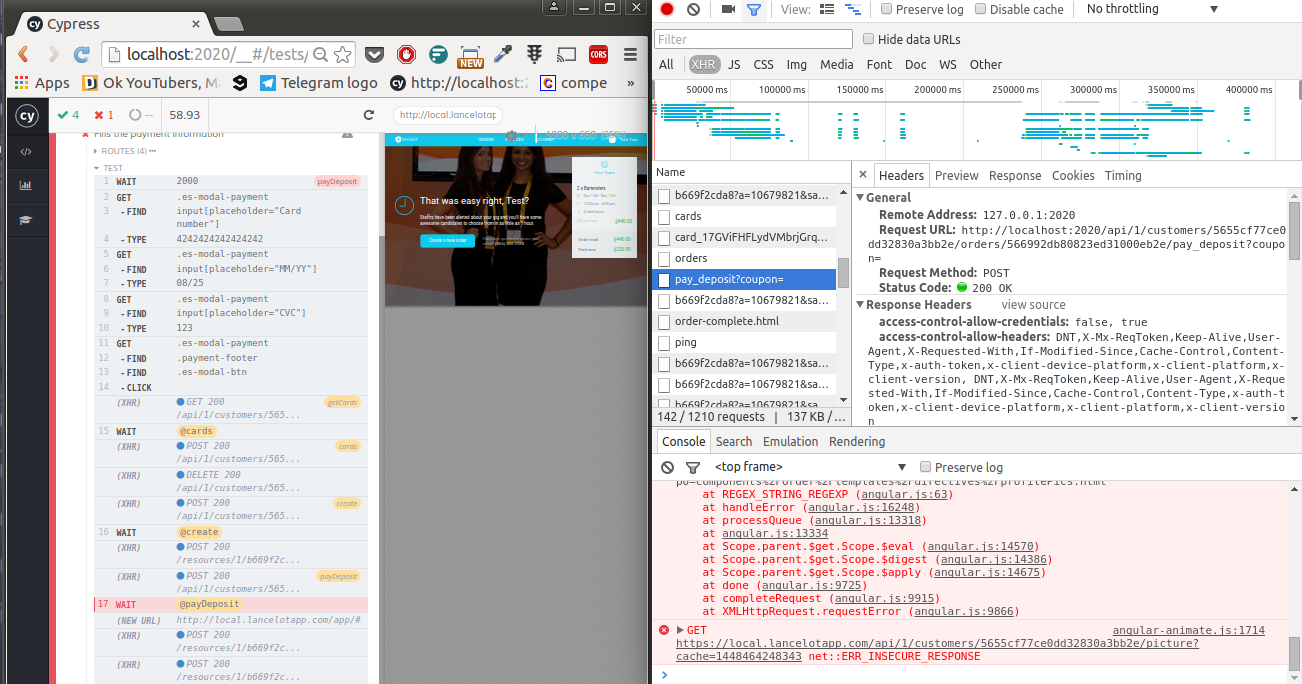Open the Telegram logo bookmark

tap(318, 83)
